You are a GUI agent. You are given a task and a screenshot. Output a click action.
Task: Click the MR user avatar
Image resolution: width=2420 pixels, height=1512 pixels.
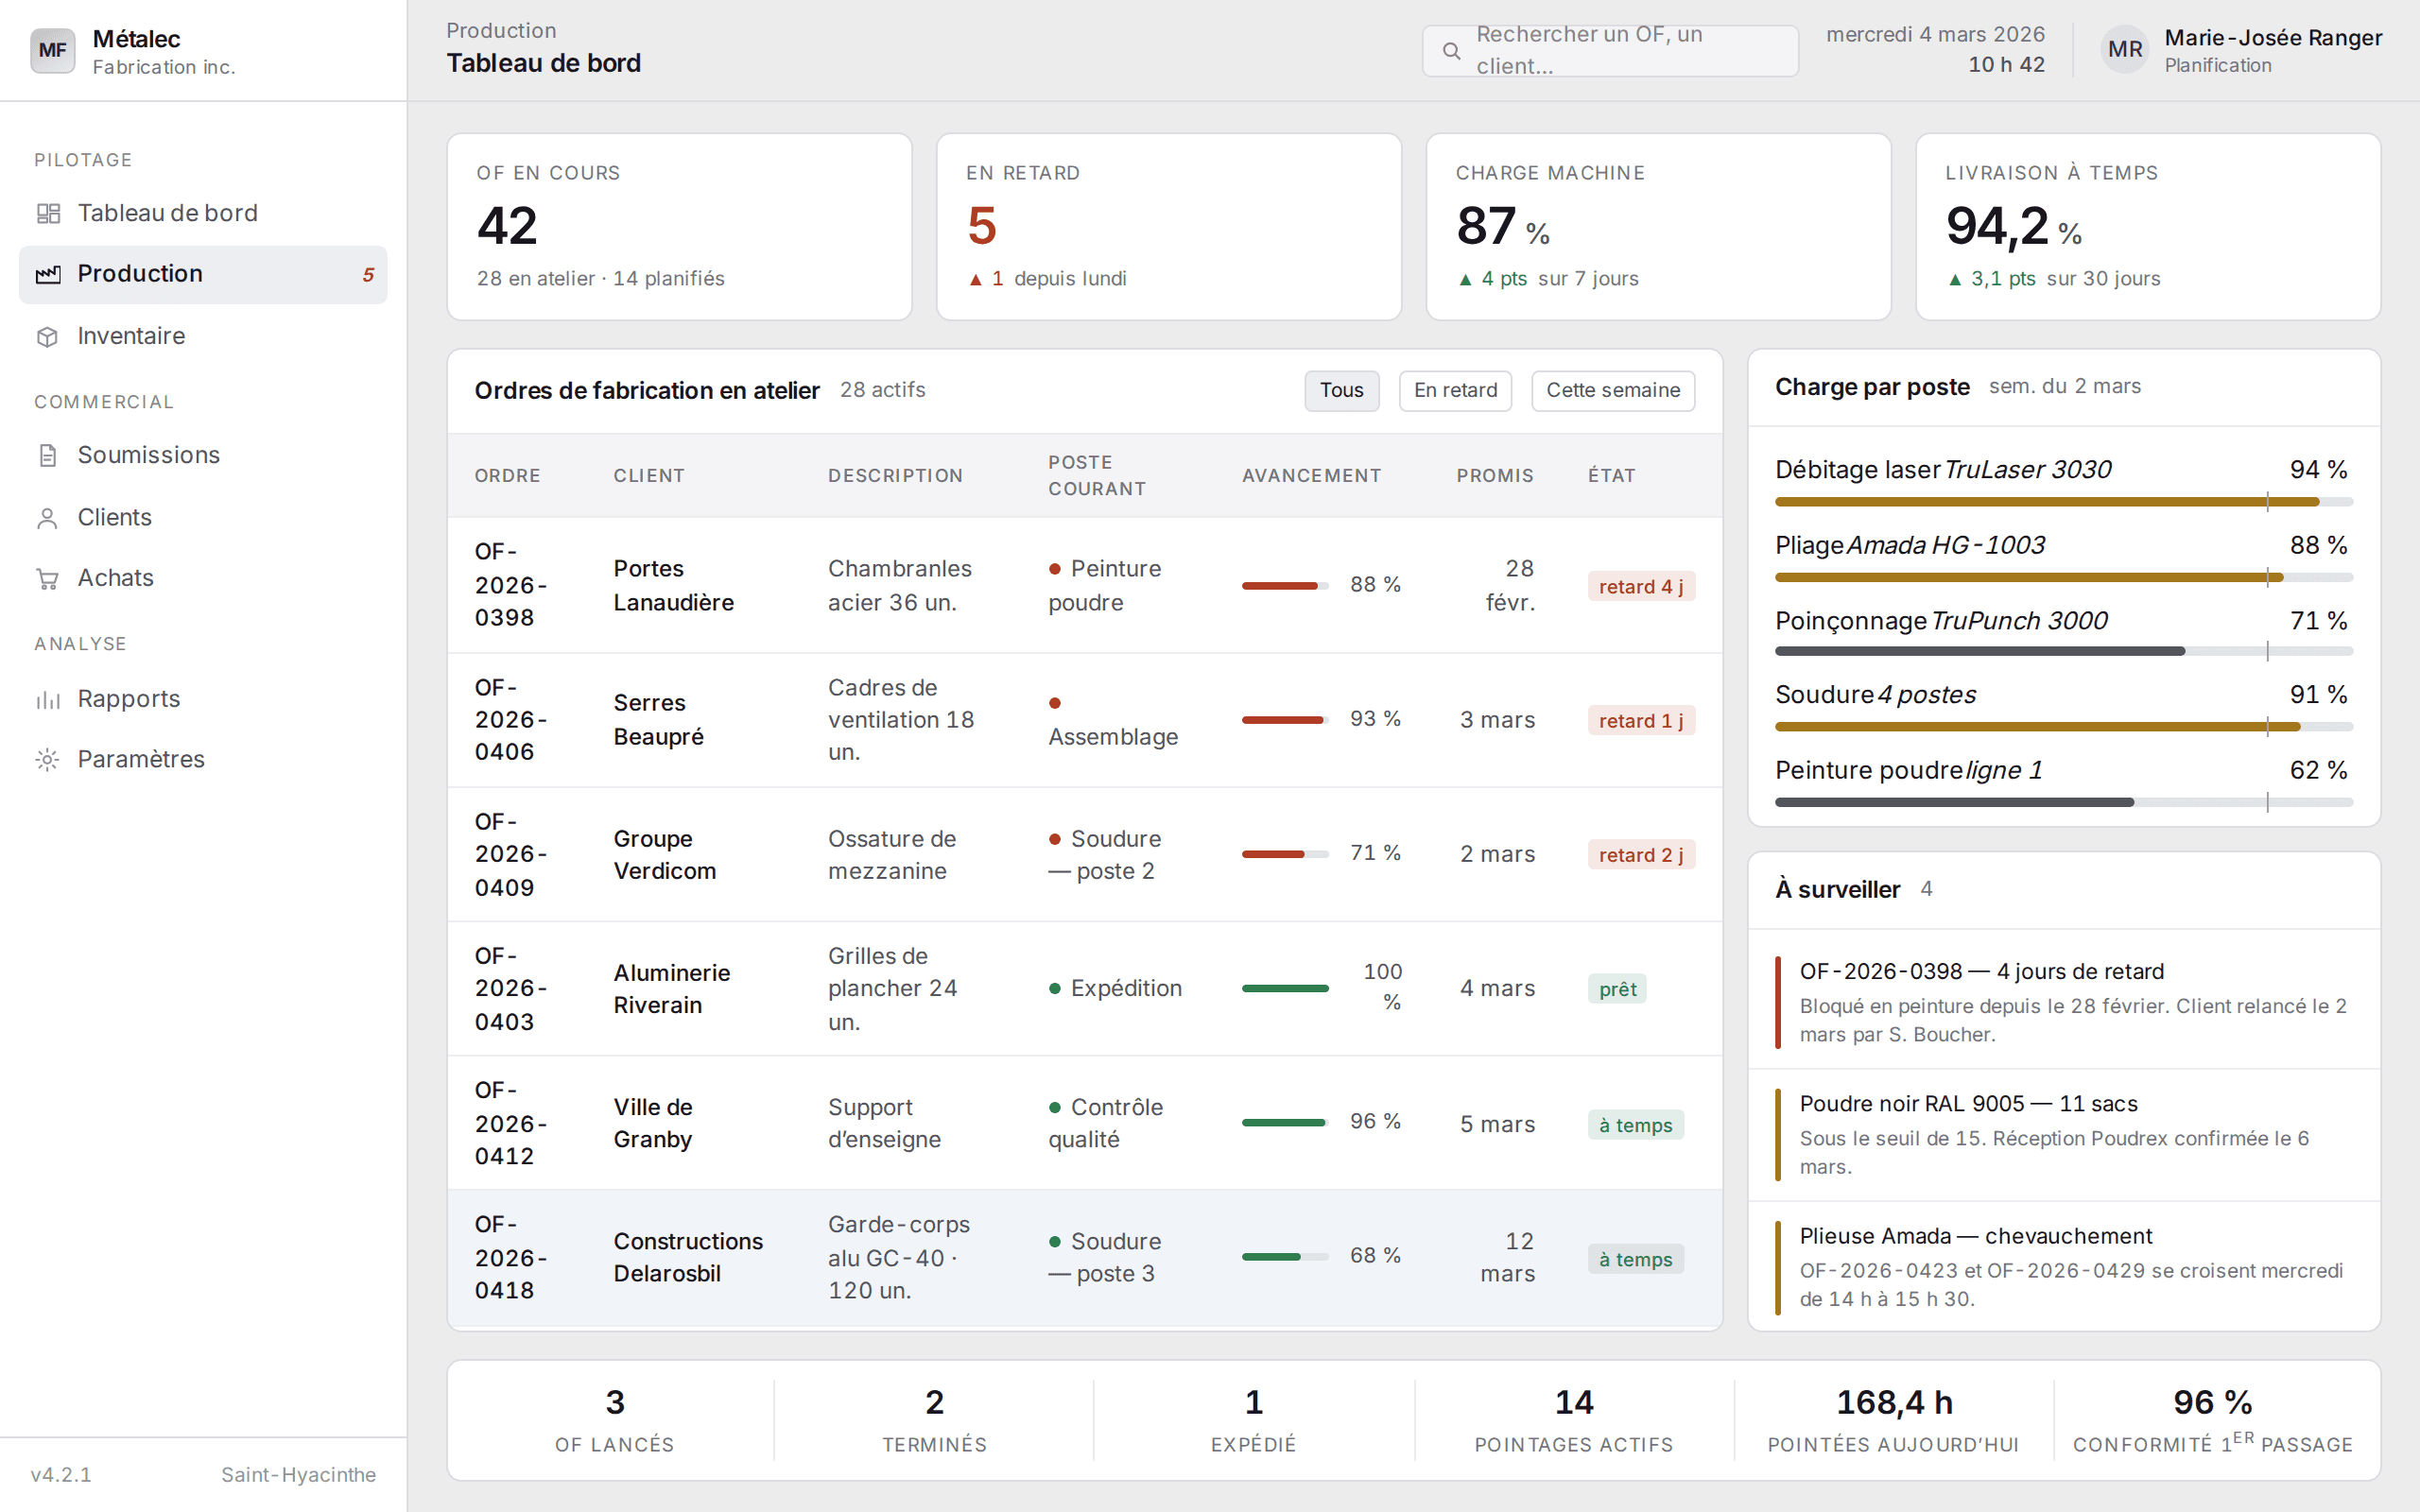click(2125, 50)
